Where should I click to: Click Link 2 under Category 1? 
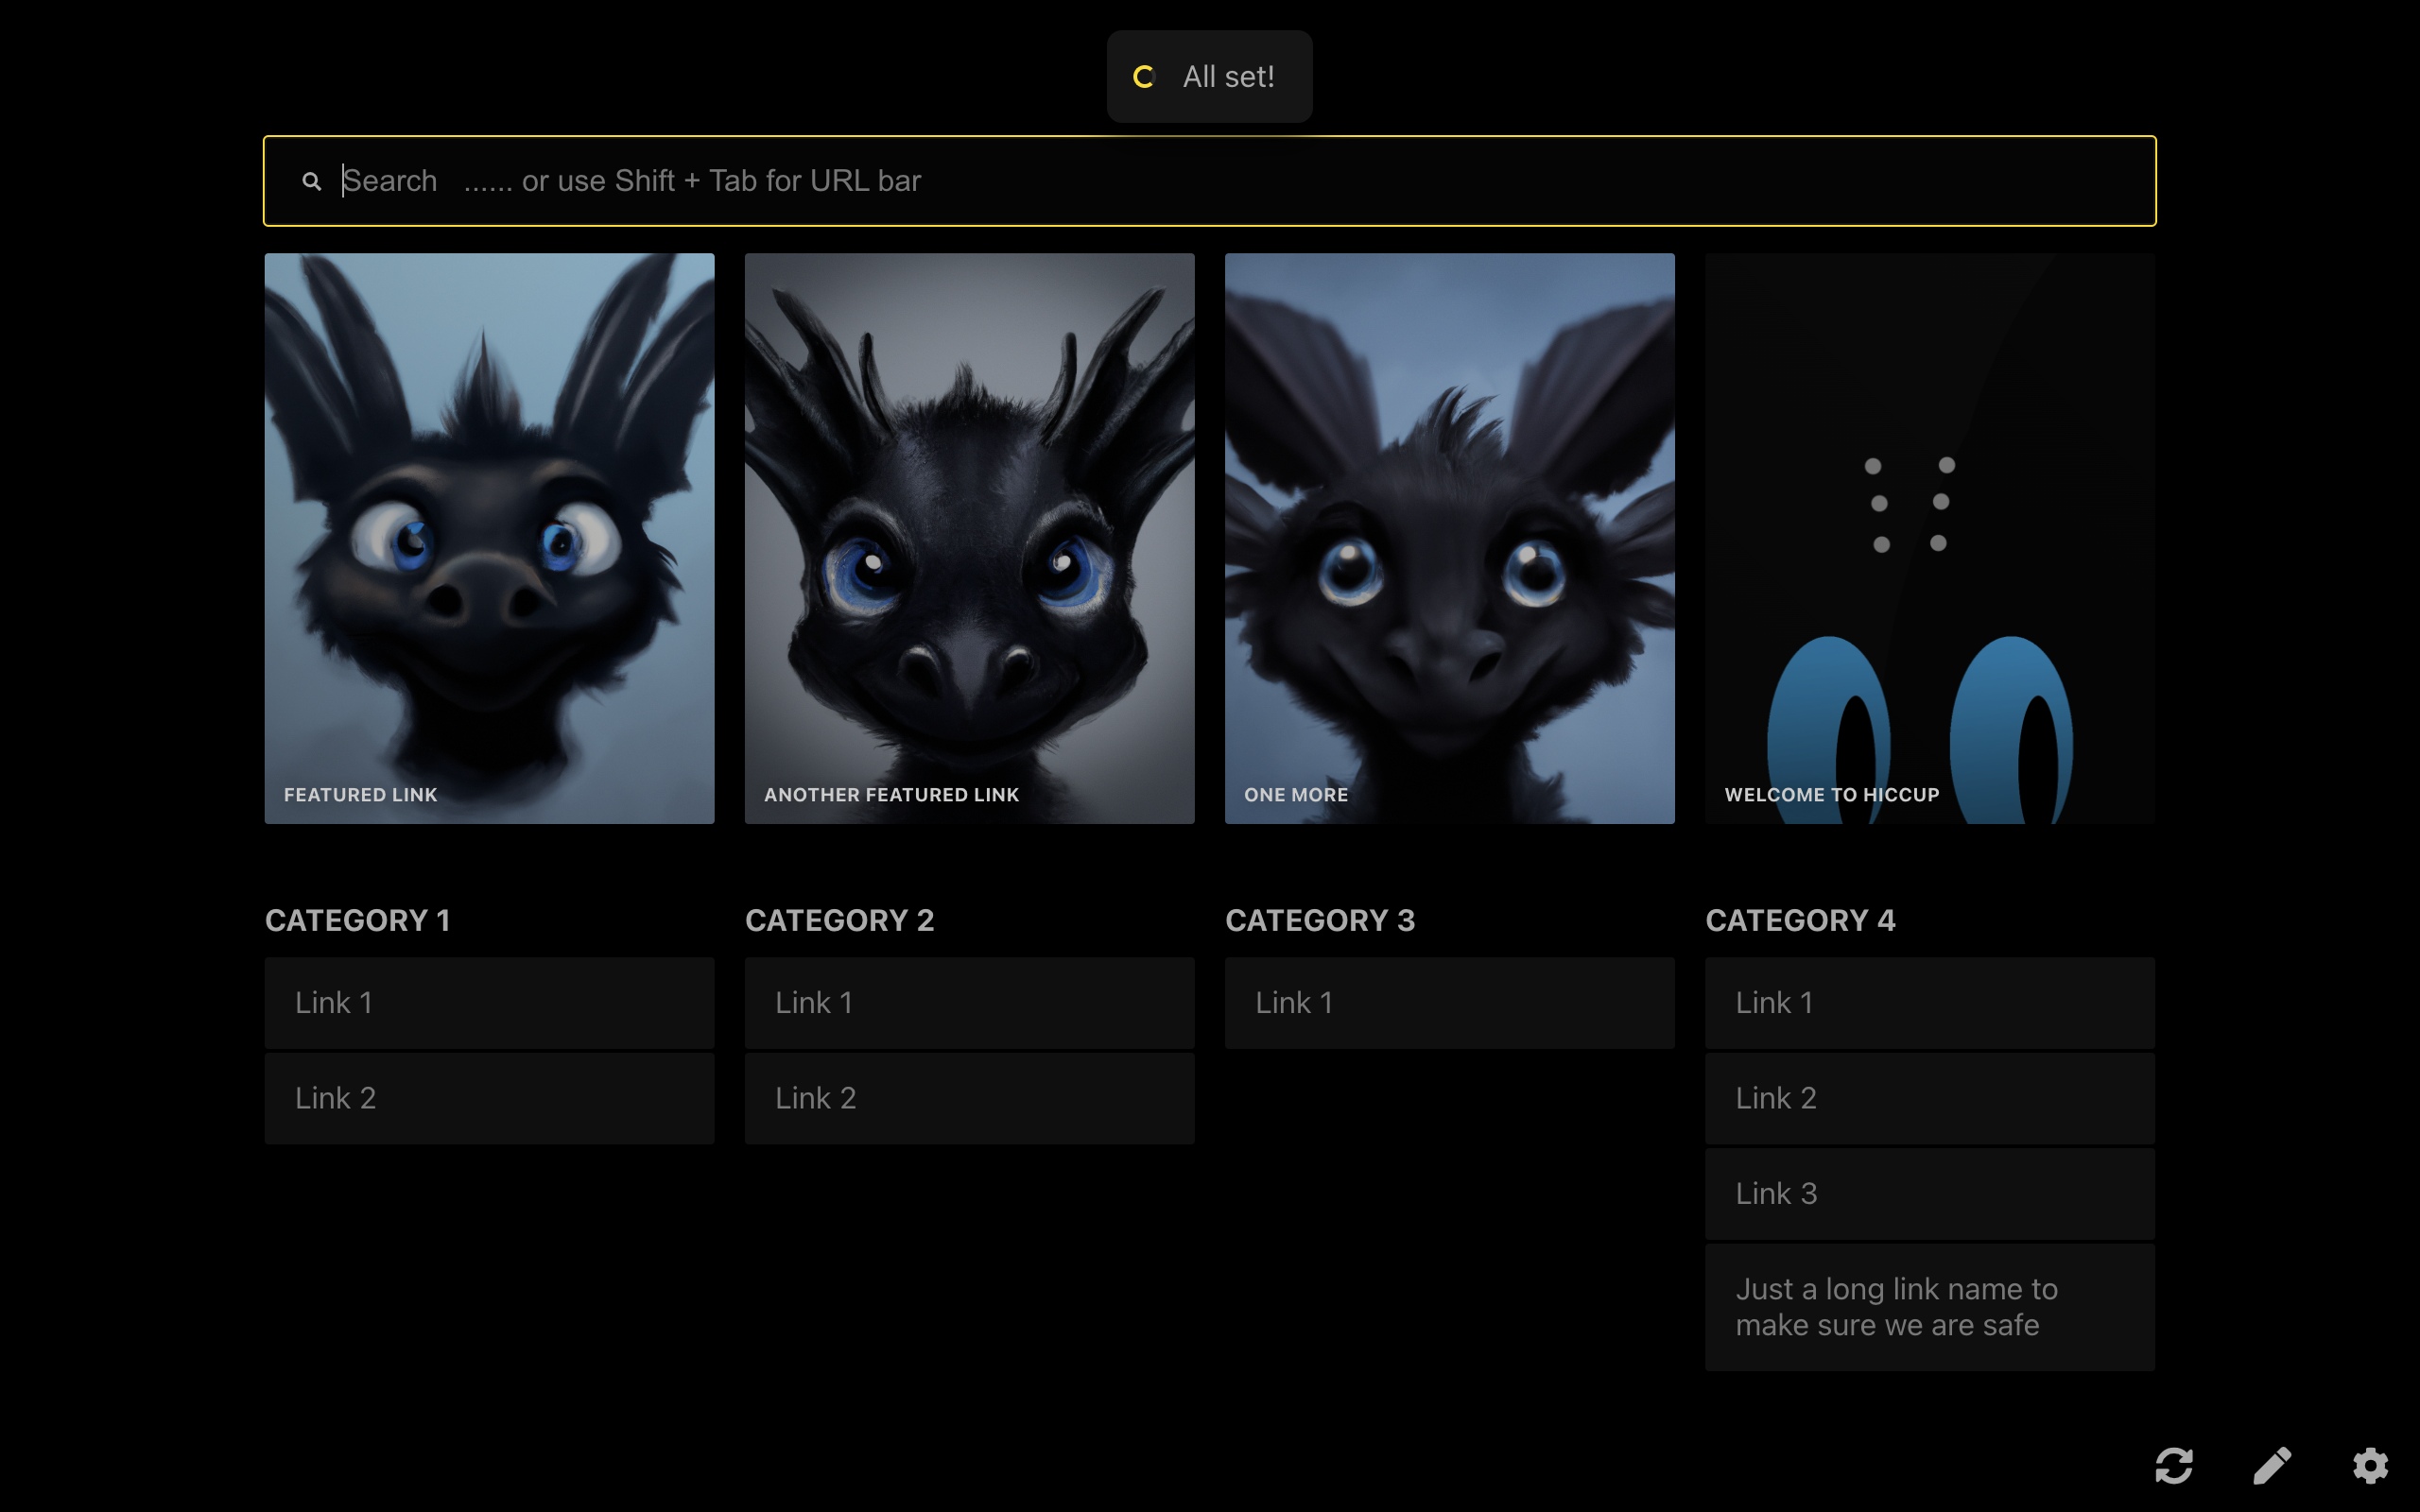tap(489, 1098)
